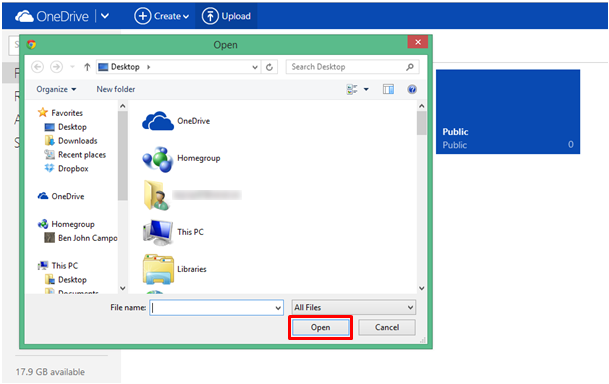This screenshot has height=384, width=609.
Task: Open the Help icon
Action: [x=412, y=89]
